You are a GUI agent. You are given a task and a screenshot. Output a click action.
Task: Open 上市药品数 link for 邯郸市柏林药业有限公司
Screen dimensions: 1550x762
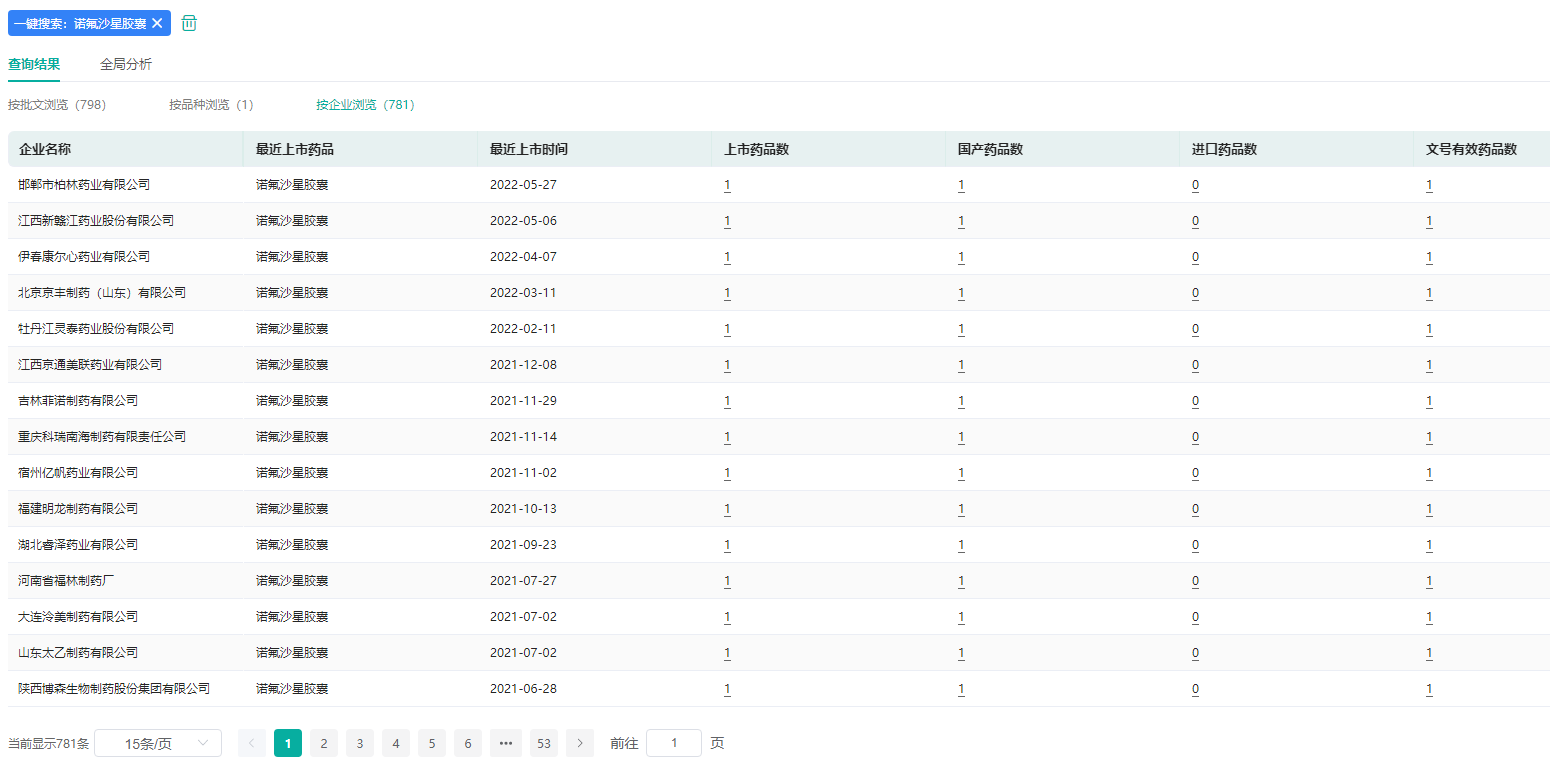[727, 185]
